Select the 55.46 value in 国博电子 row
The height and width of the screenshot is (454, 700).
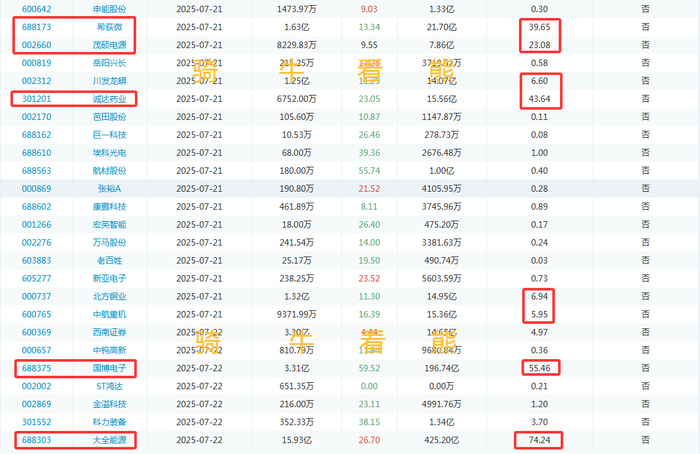pyautogui.click(x=539, y=368)
